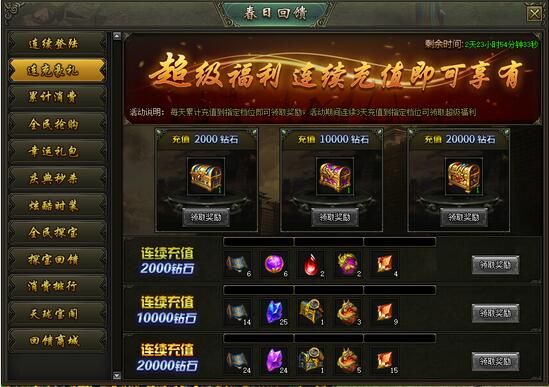
Task: Select the purple orb reward in 2000钻石 row
Action: point(274,264)
